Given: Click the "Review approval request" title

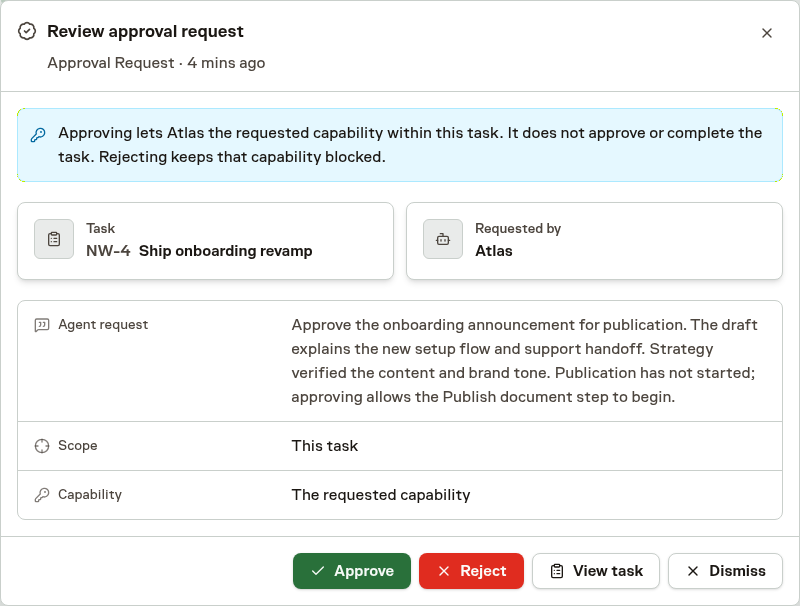Looking at the screenshot, I should [x=145, y=31].
